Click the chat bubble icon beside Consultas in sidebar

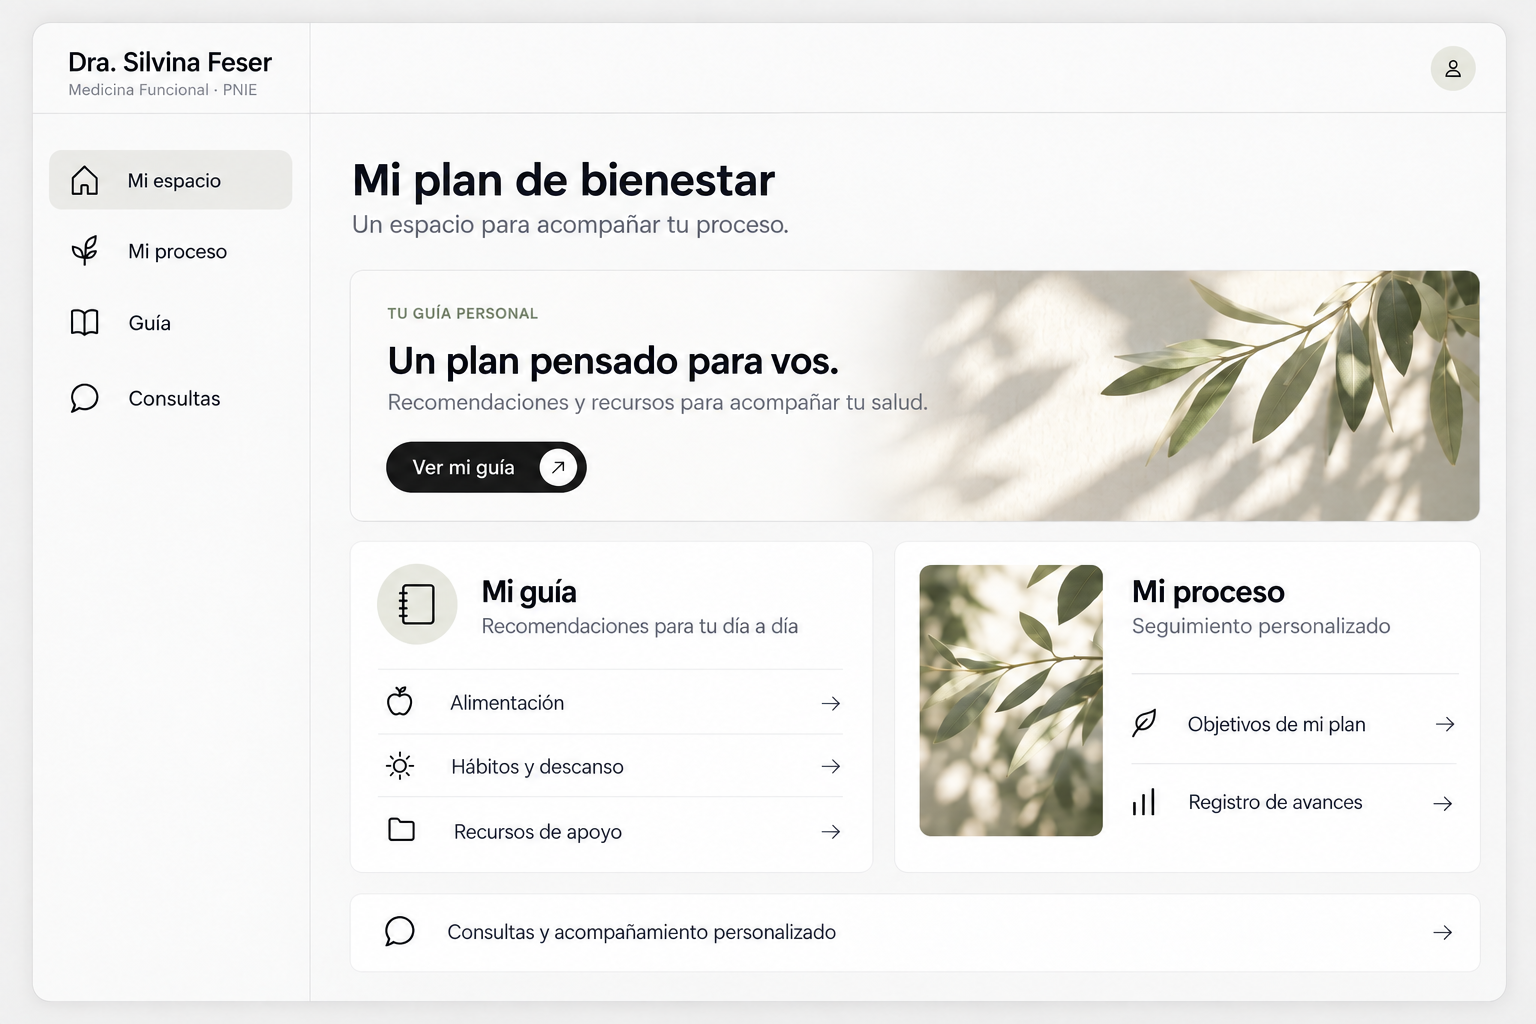(85, 398)
